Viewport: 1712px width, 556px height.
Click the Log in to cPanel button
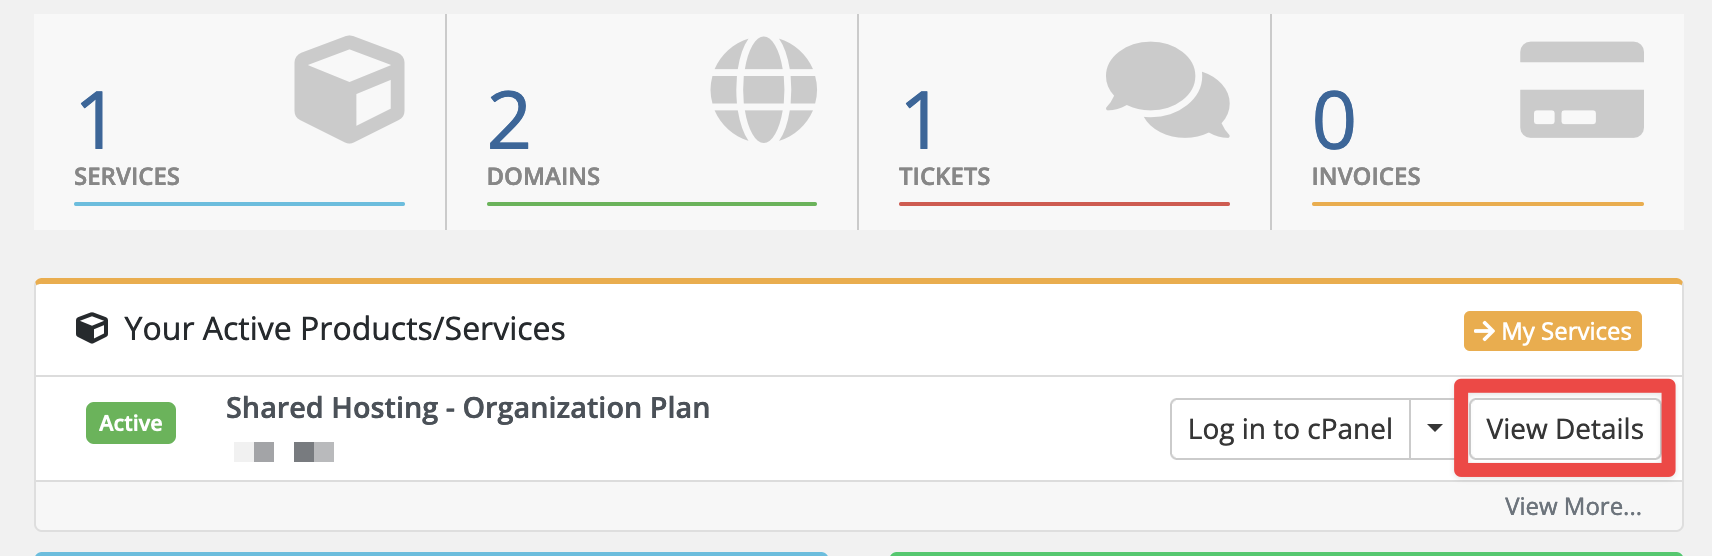[1290, 429]
